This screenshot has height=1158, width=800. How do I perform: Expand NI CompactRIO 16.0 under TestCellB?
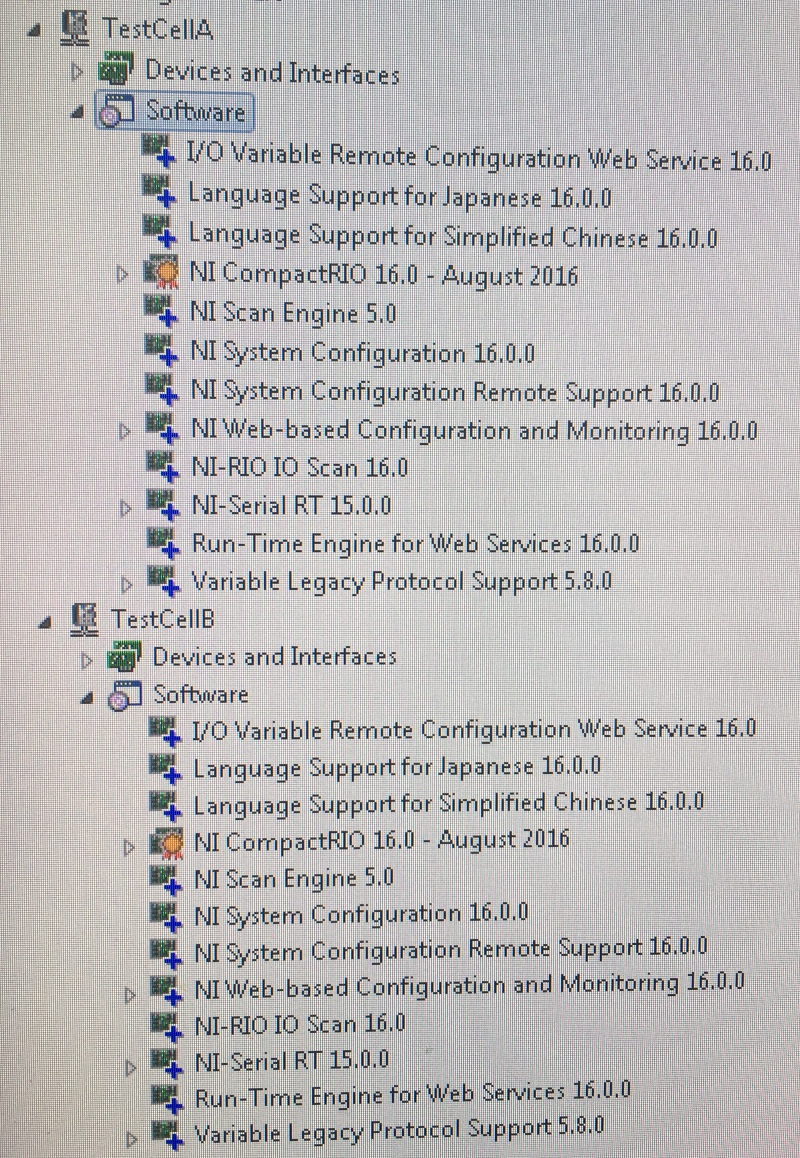coord(129,846)
